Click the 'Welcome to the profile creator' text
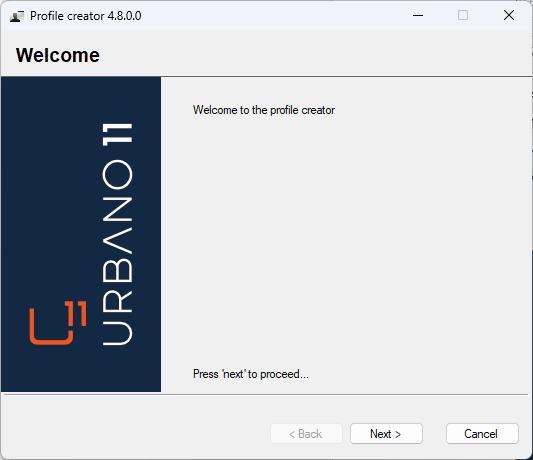This screenshot has height=460, width=533. click(264, 110)
